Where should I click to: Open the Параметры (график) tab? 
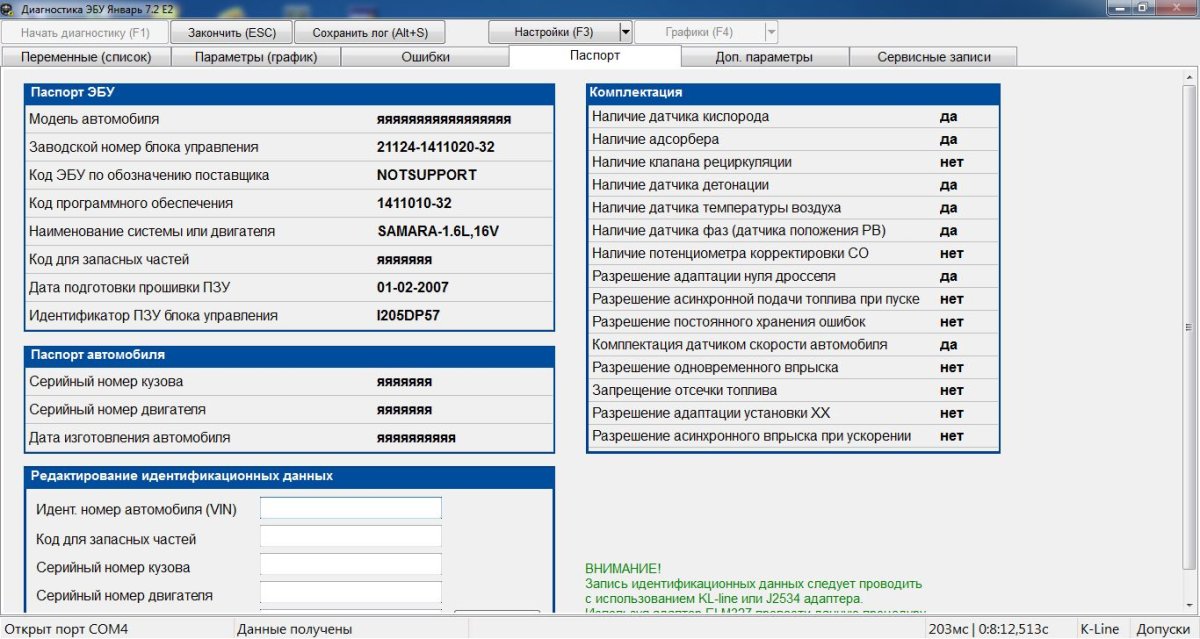click(256, 57)
